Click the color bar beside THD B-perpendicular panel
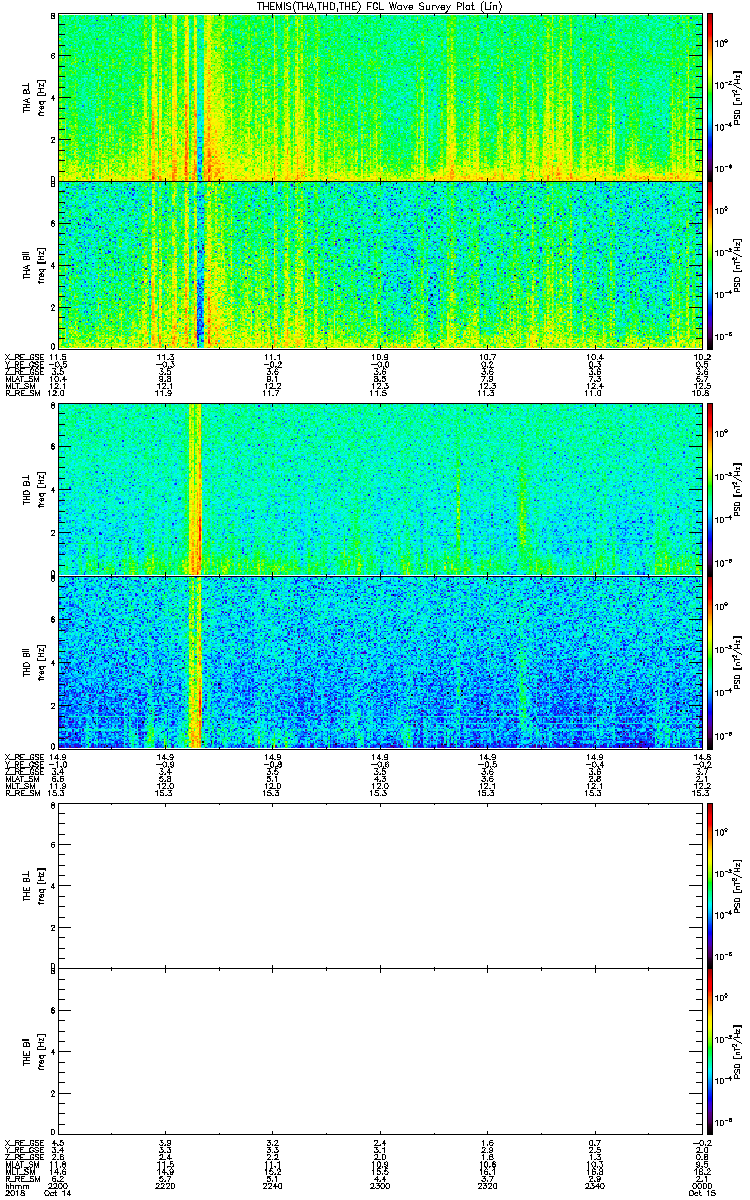750x1200 pixels. [x=711, y=489]
